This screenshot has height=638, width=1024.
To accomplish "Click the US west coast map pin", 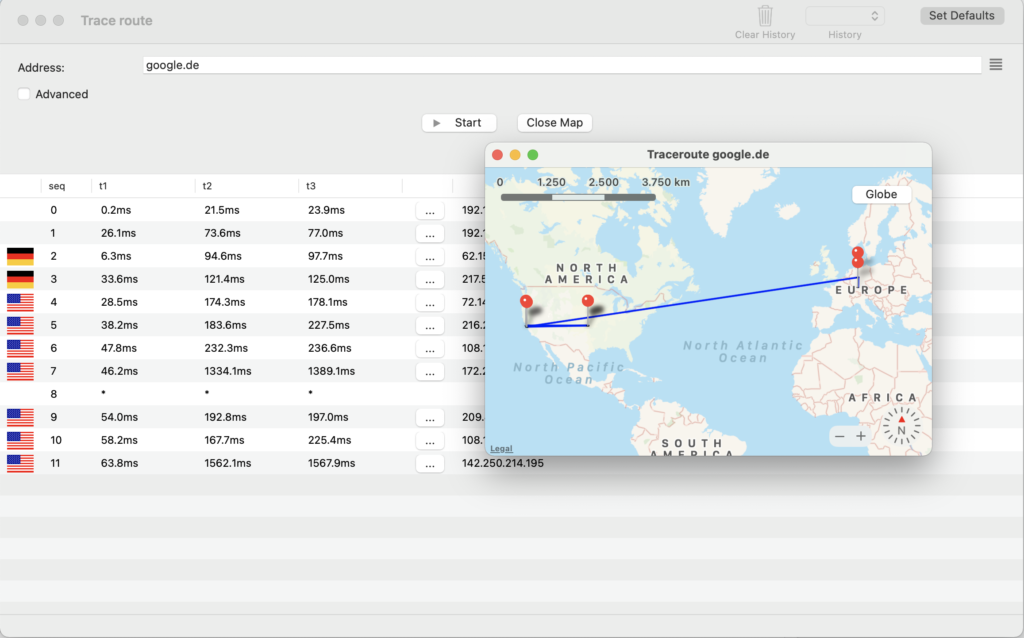I will [526, 302].
